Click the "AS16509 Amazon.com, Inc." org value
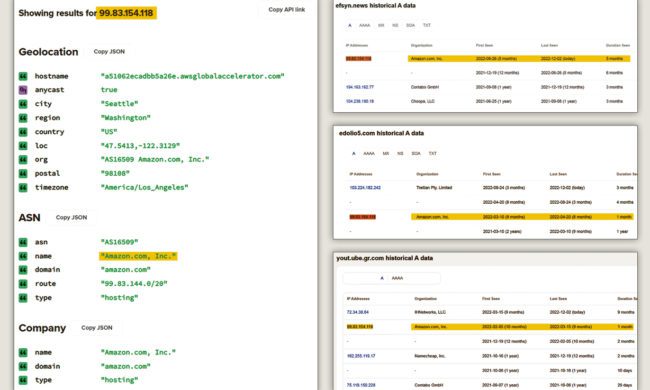This screenshot has width=650, height=390. point(155,160)
